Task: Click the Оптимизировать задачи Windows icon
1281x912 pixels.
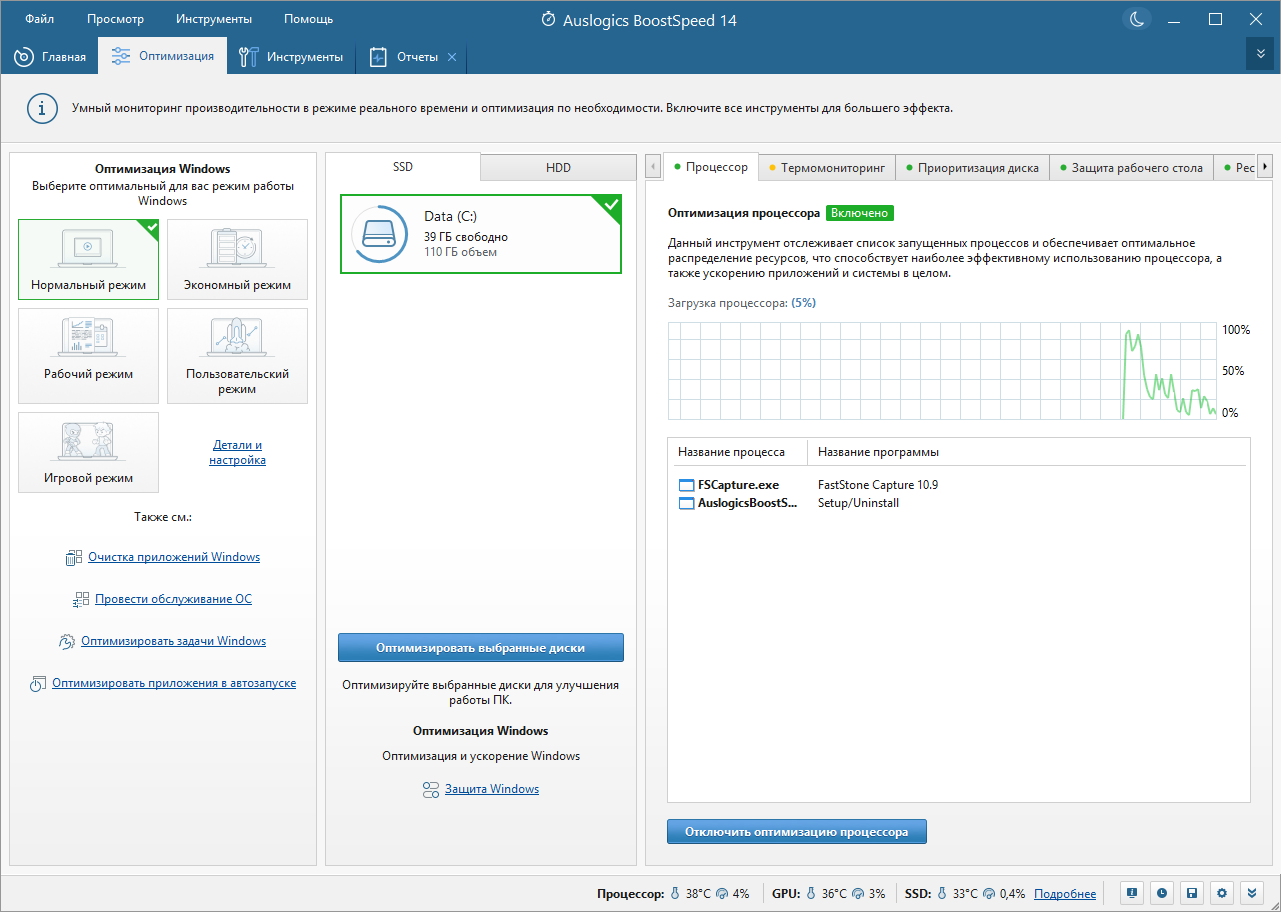Action: click(66, 642)
